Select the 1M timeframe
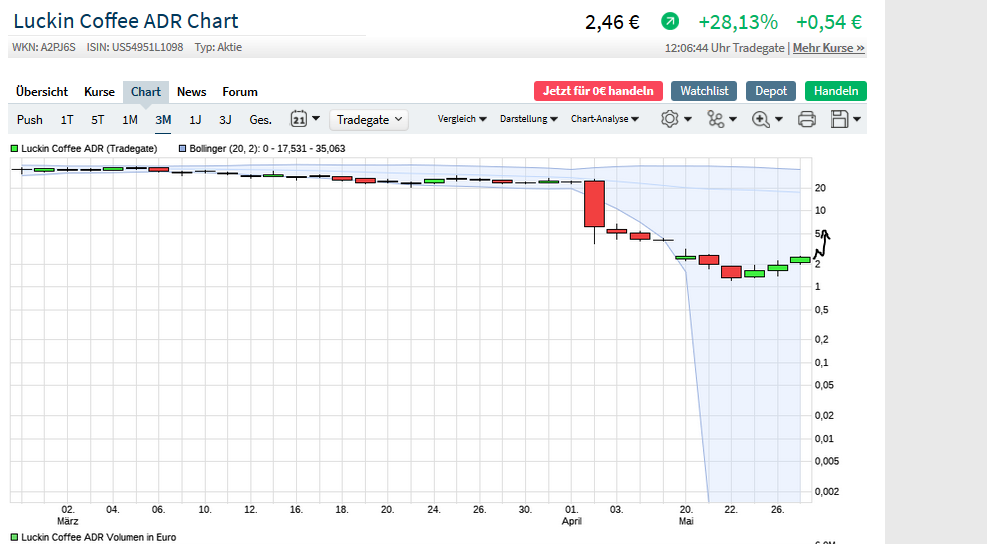987x544 pixels. point(130,120)
